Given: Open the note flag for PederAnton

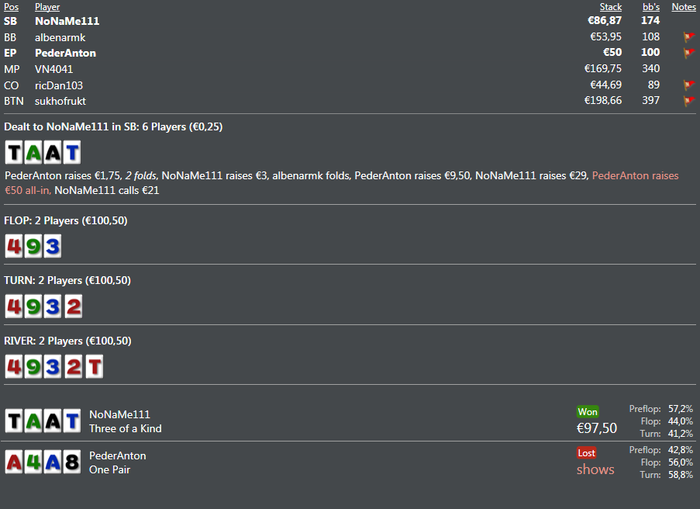Looking at the screenshot, I should 689,53.
